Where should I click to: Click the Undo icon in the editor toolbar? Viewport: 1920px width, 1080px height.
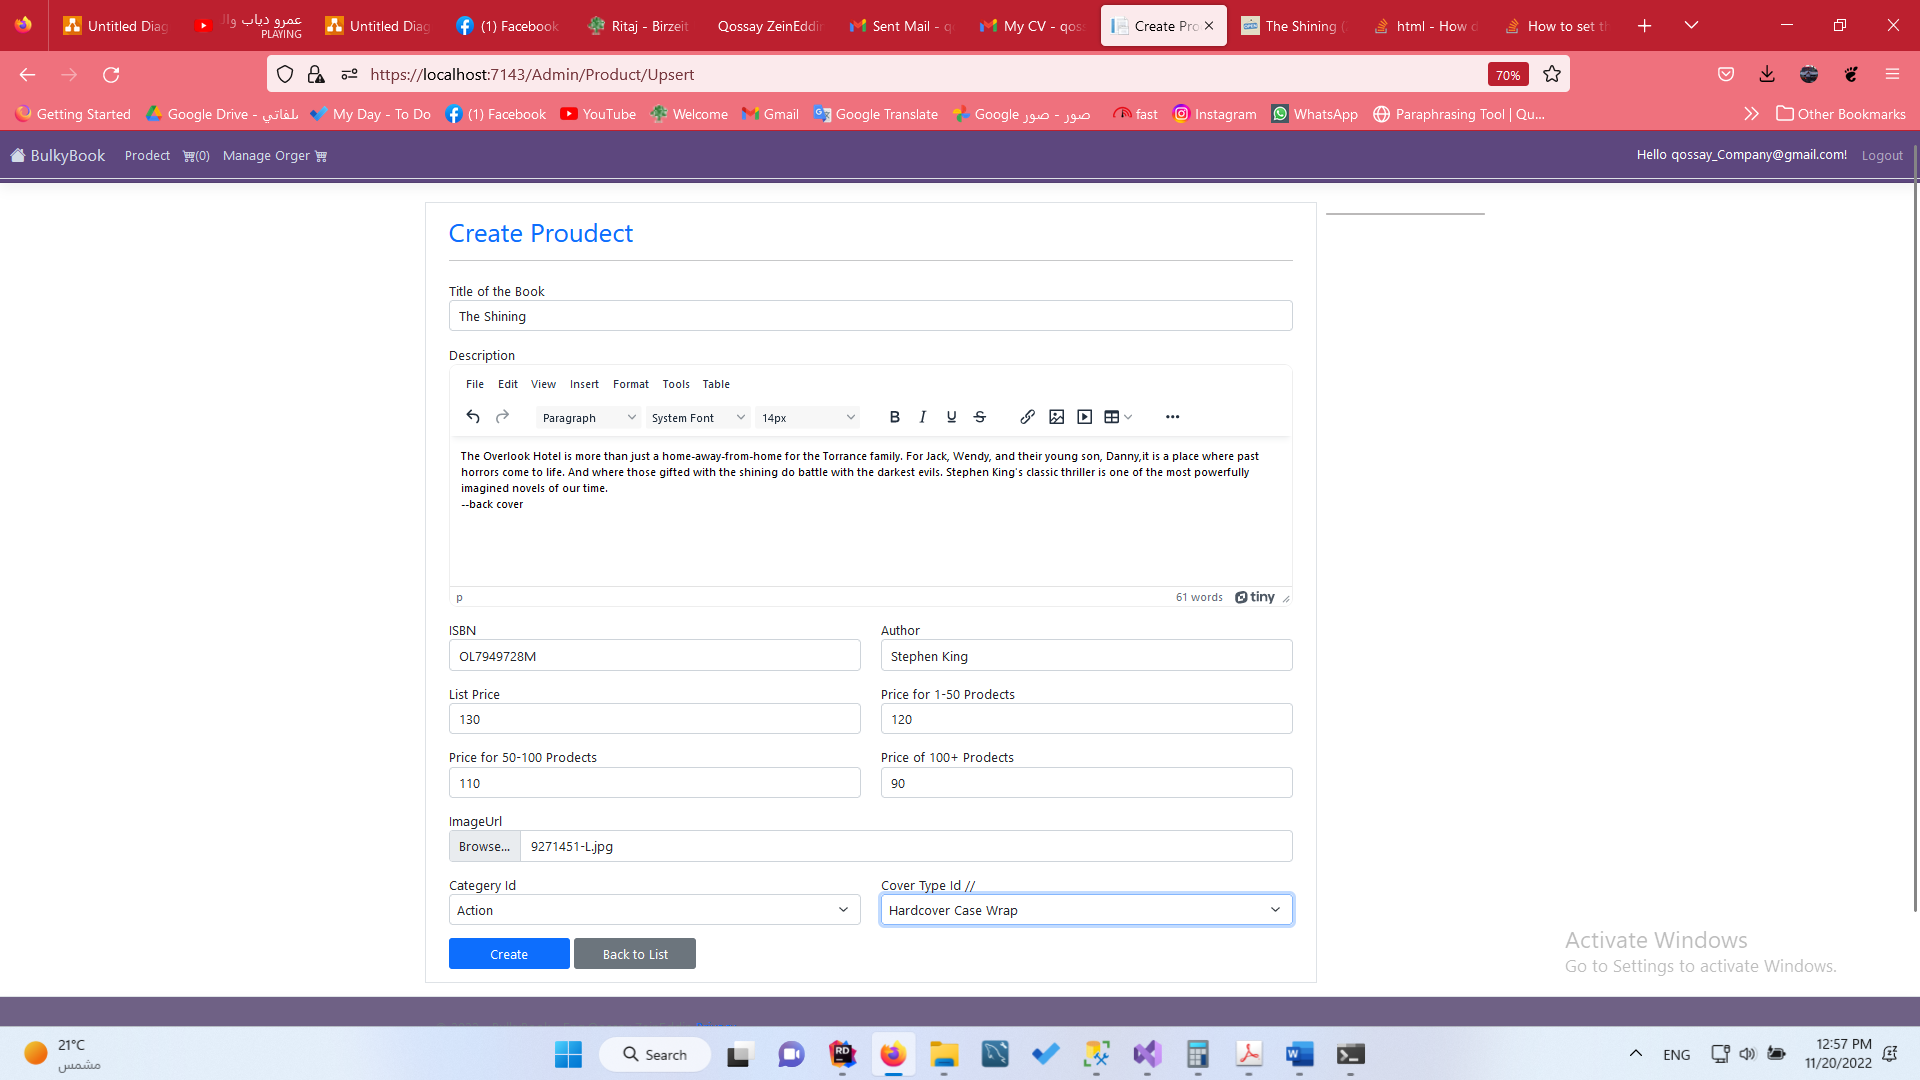[473, 417]
